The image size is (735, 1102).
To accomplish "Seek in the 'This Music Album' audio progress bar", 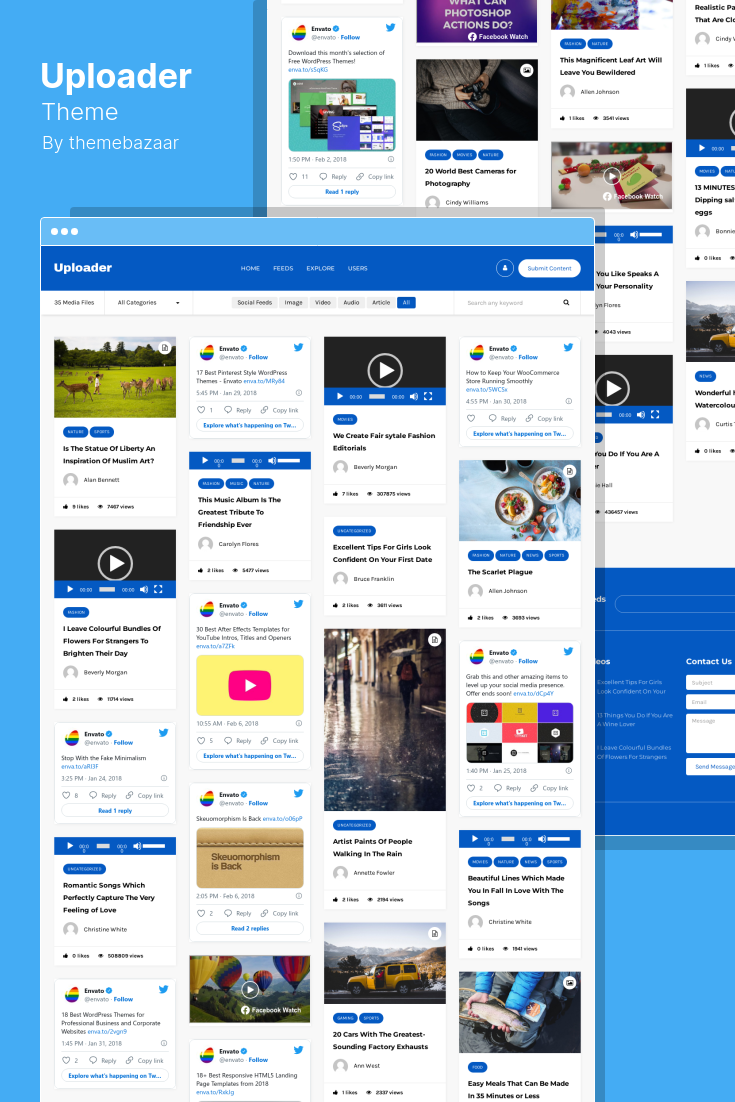I will 238,461.
